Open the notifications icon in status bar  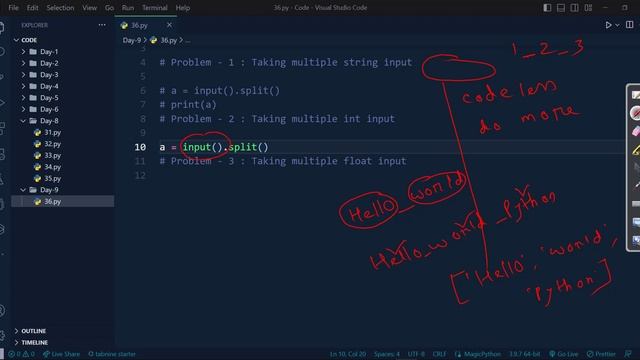628,354
